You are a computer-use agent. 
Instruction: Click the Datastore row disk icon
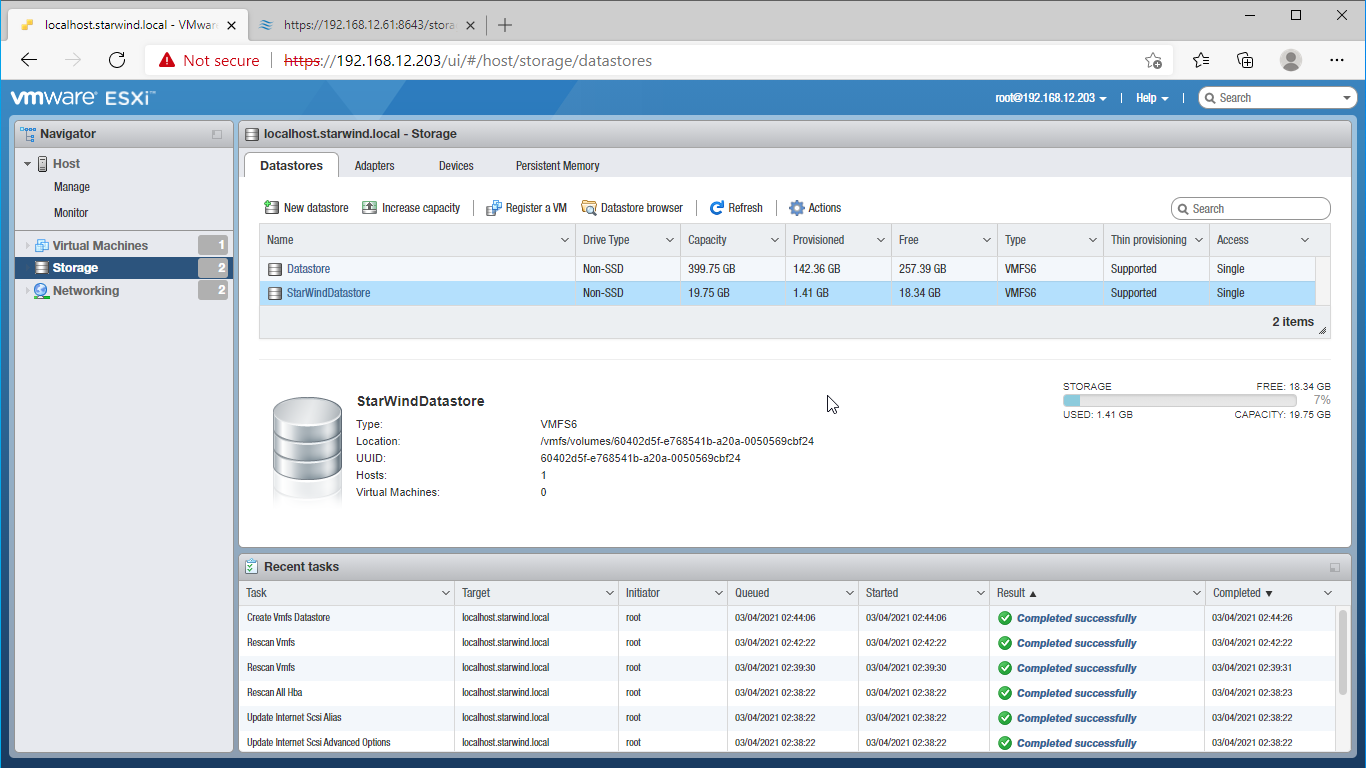click(x=275, y=269)
